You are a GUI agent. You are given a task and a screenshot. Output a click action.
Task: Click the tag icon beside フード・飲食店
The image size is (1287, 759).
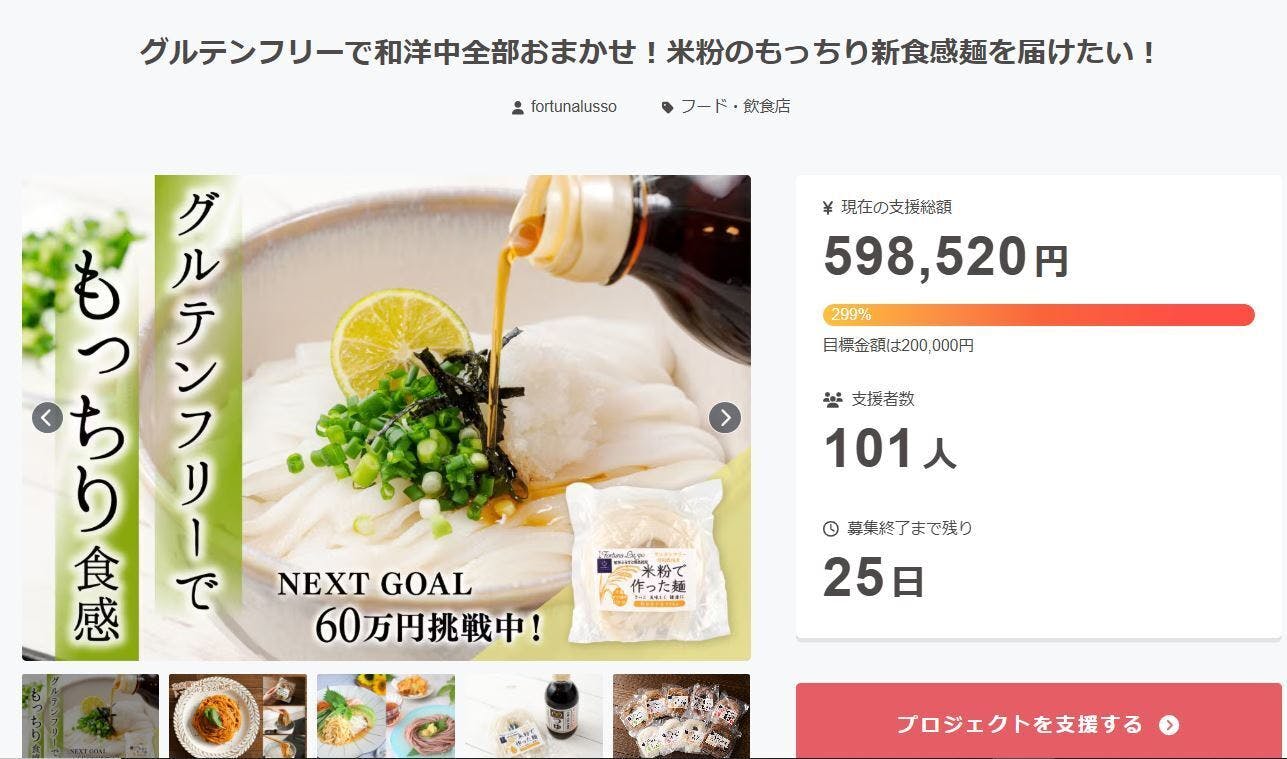coord(667,107)
